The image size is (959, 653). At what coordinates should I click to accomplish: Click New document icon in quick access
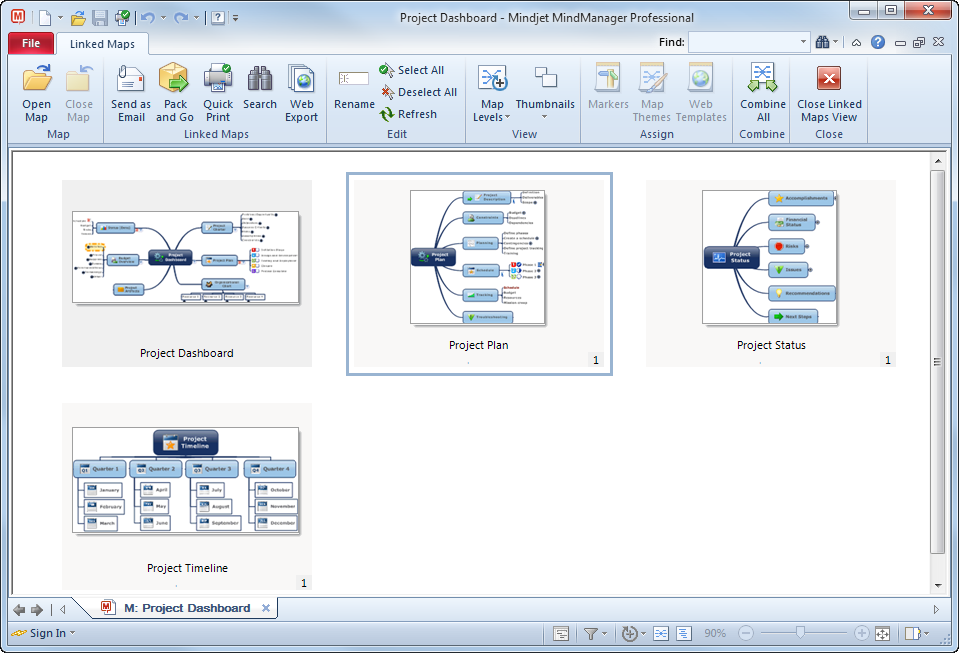tap(45, 18)
